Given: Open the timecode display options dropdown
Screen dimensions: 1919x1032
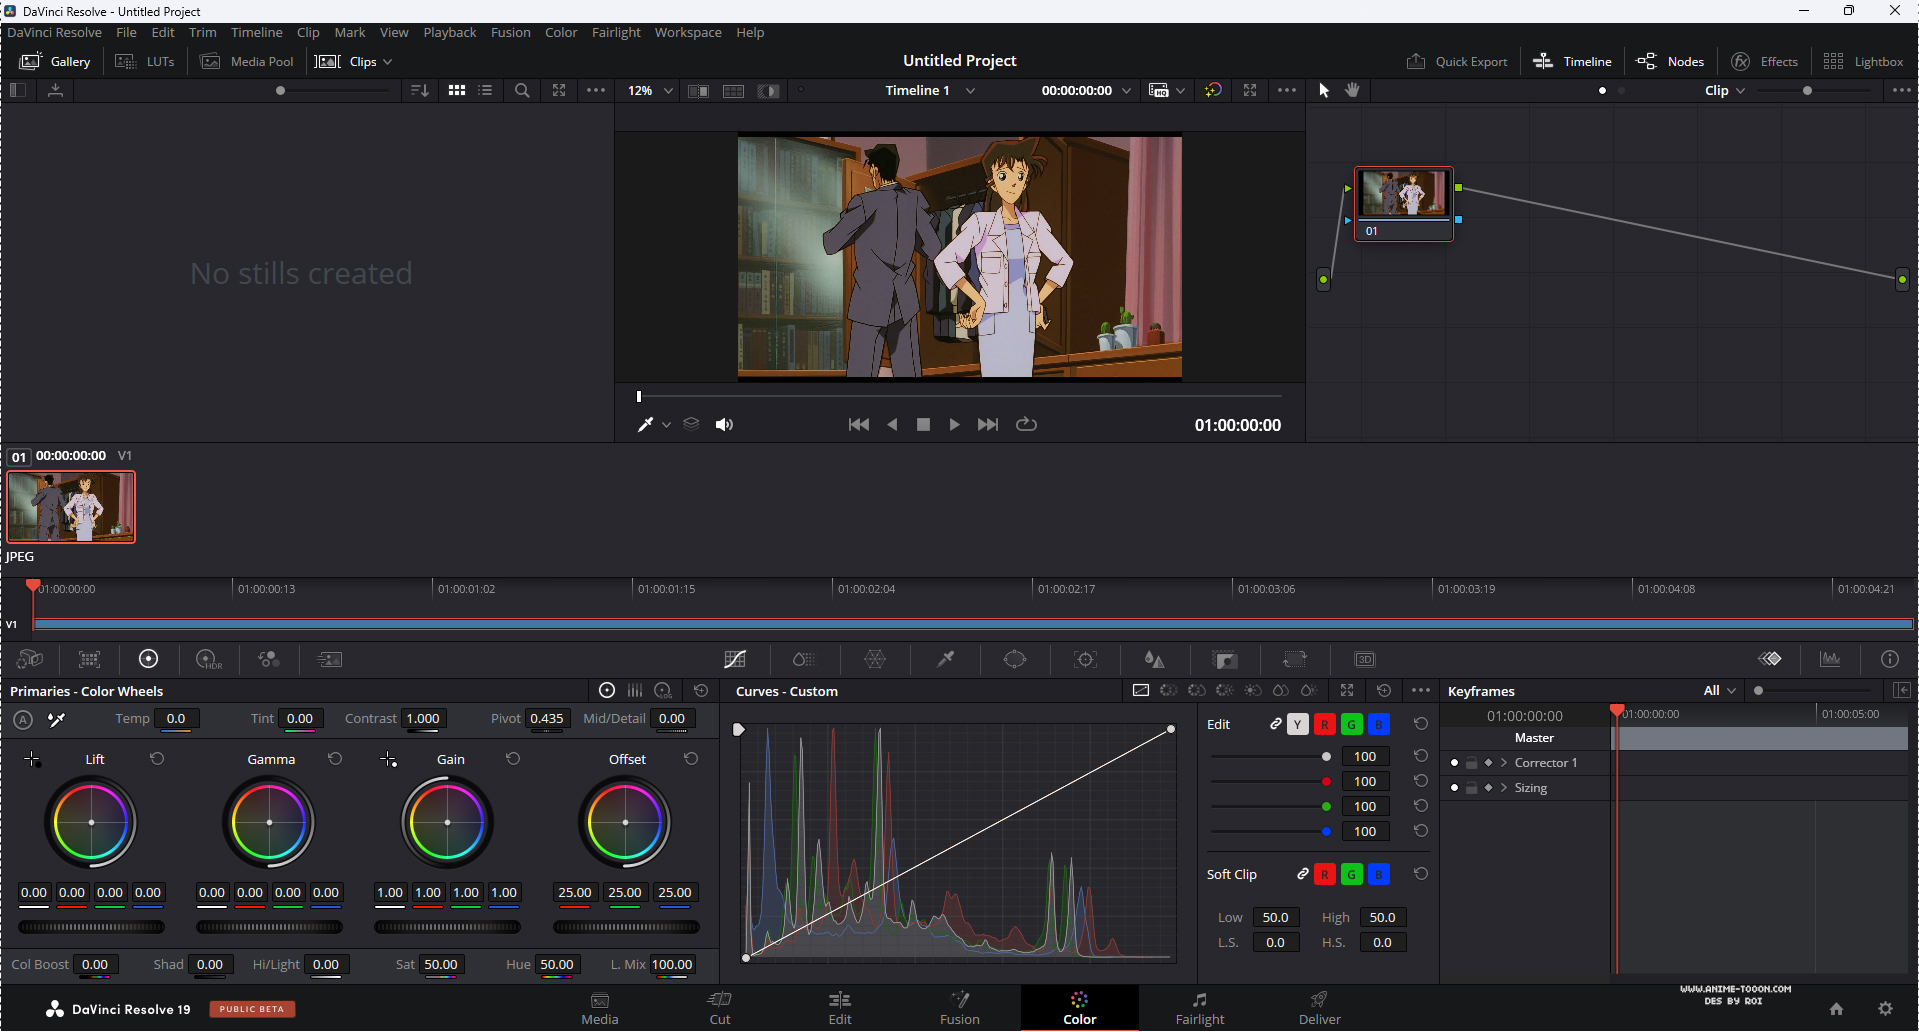Looking at the screenshot, I should pos(1127,90).
